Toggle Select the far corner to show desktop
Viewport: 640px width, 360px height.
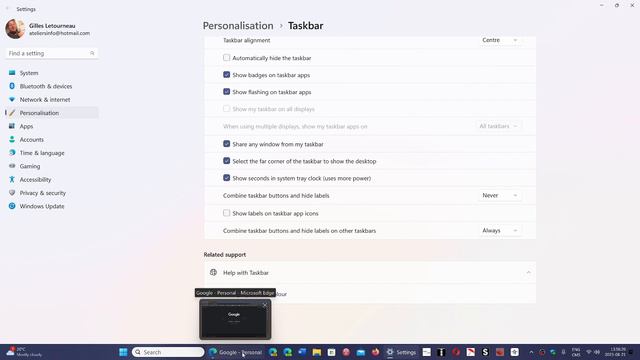[227, 161]
